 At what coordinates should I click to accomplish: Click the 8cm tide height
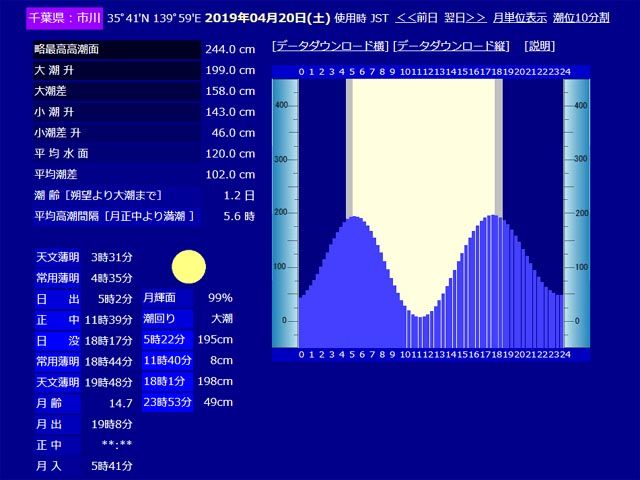[x=222, y=360]
